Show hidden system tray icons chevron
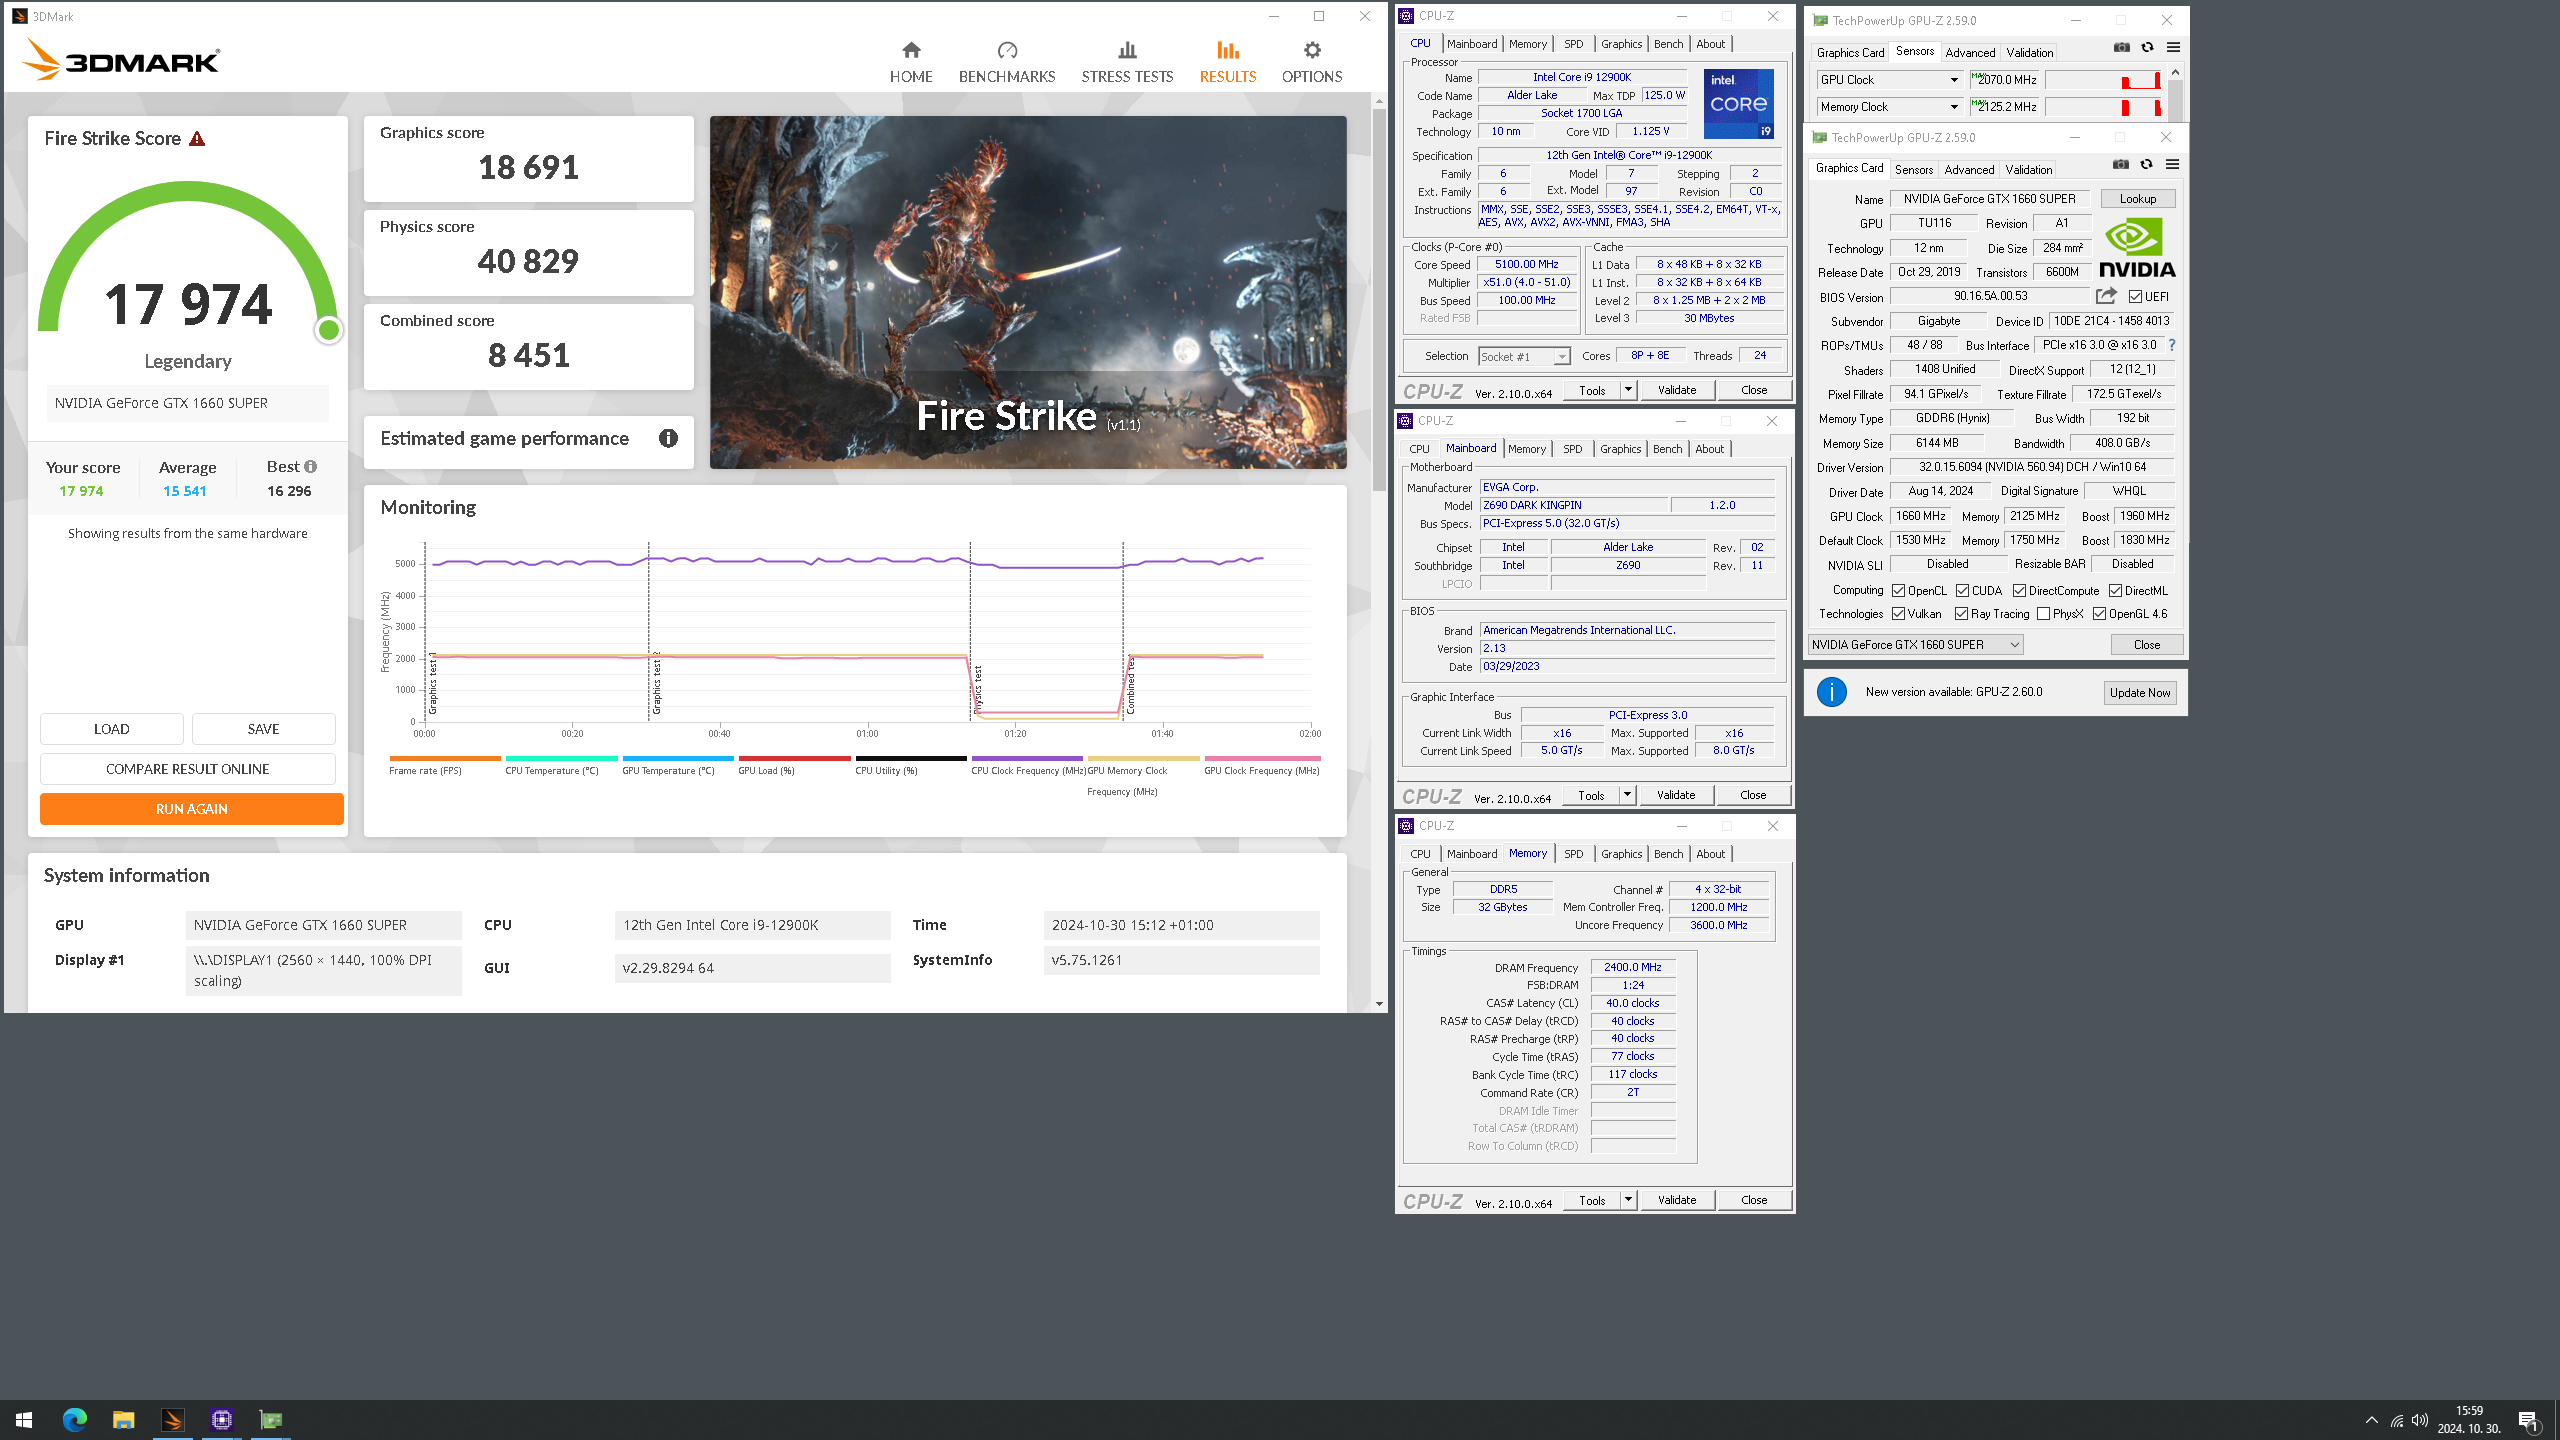Image resolution: width=2560 pixels, height=1440 pixels. [2371, 1420]
